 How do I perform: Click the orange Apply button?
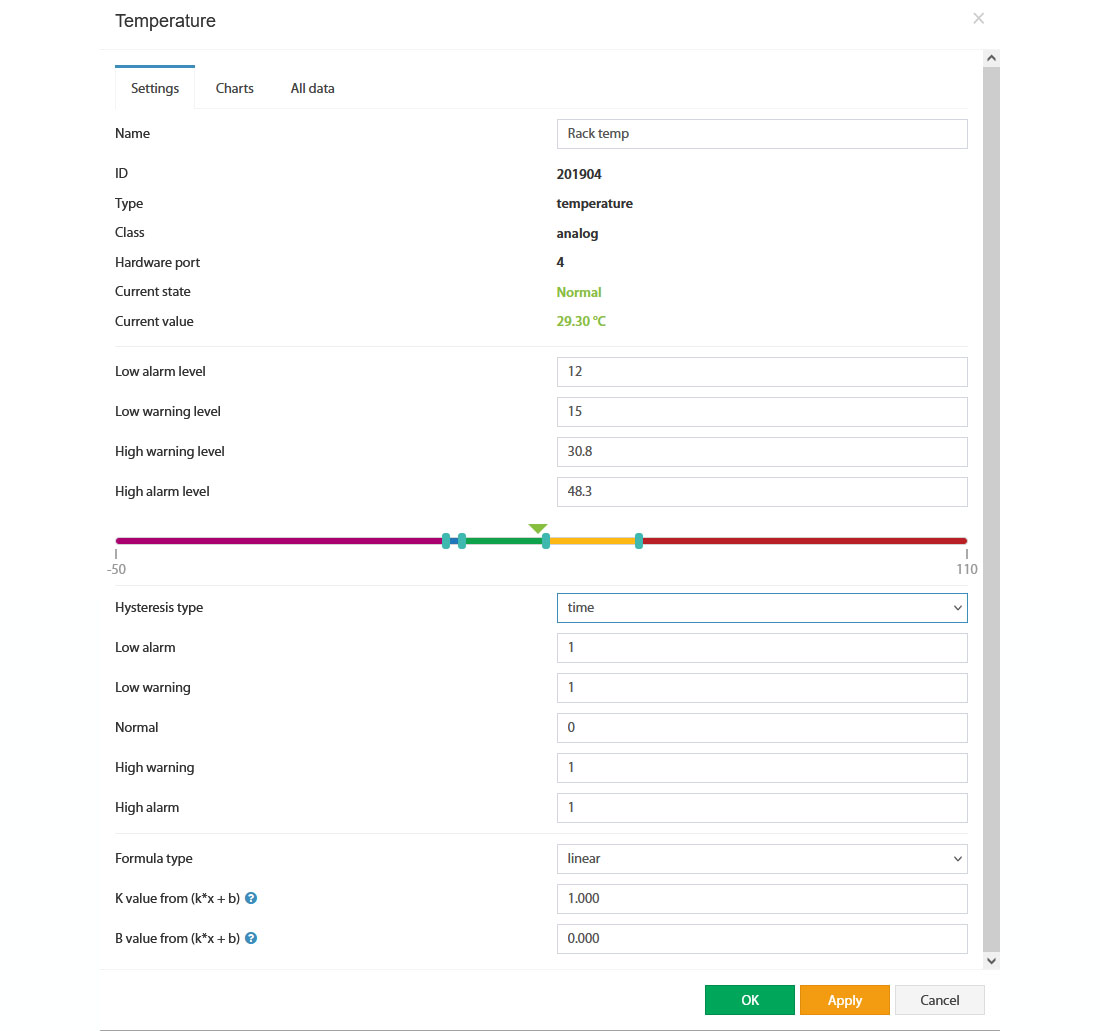coord(844,1000)
